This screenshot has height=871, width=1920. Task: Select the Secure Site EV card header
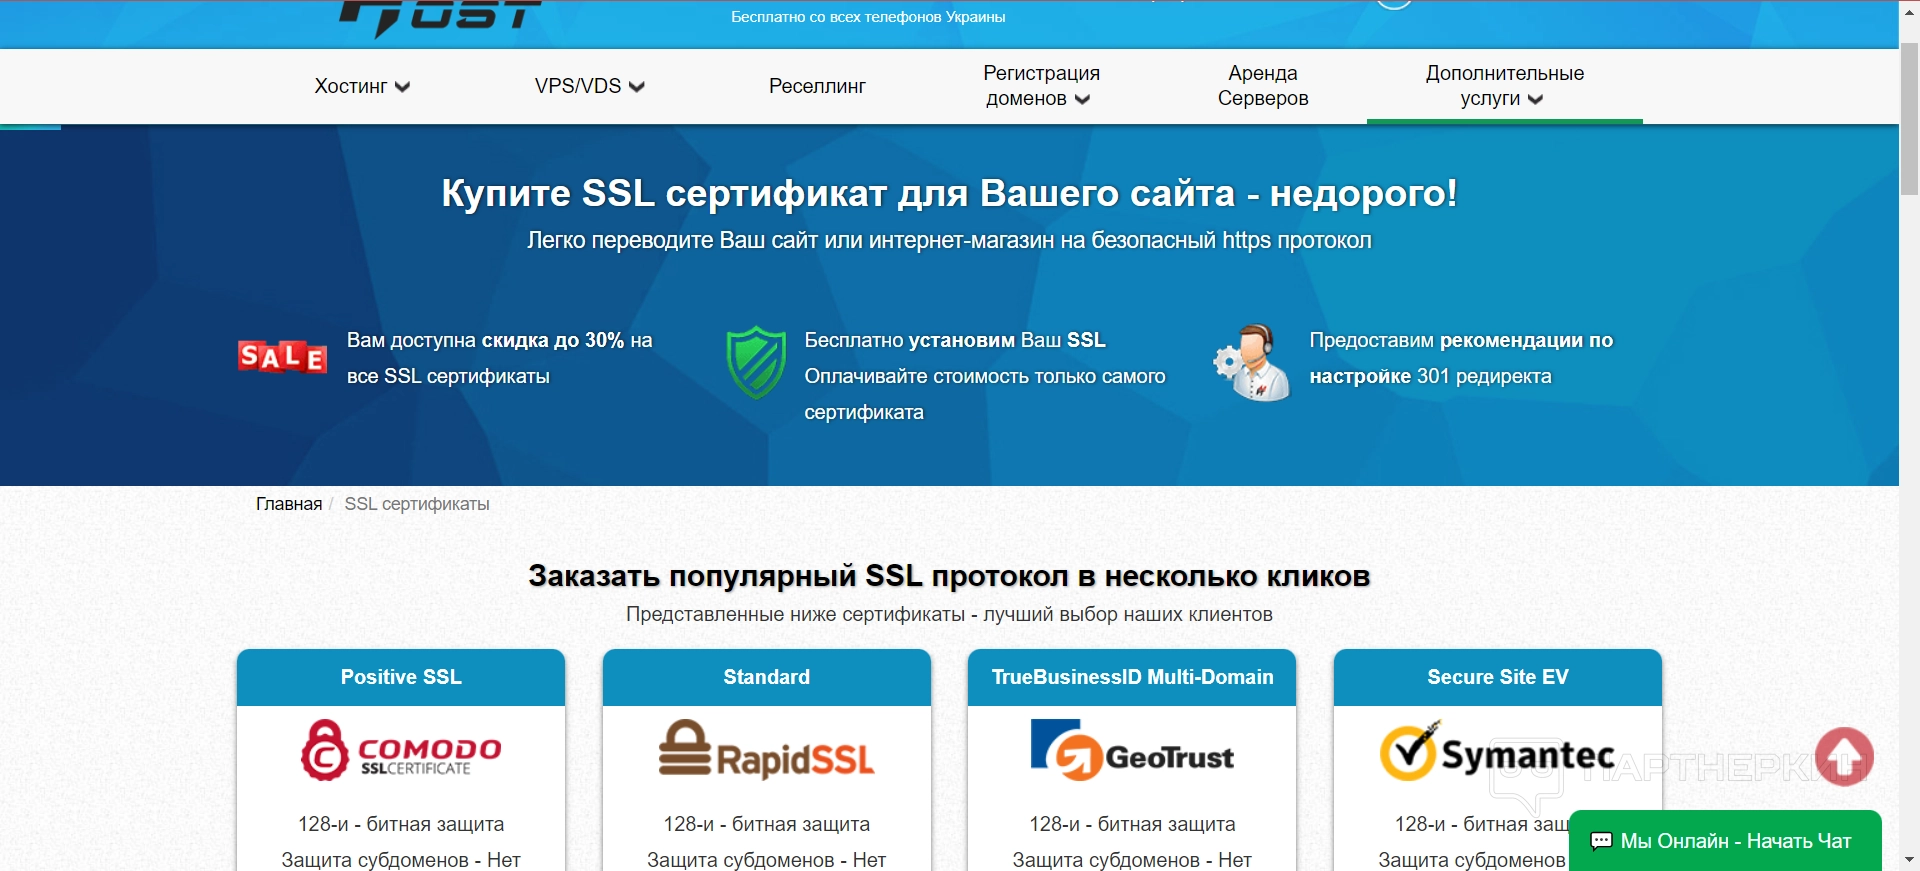[1498, 677]
